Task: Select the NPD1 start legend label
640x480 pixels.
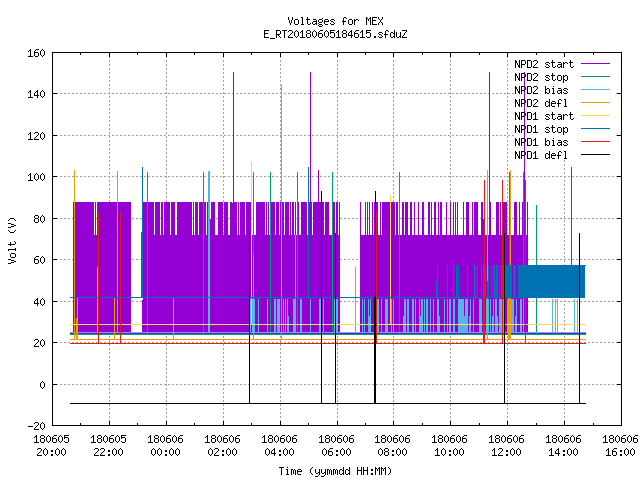Action: tap(544, 116)
